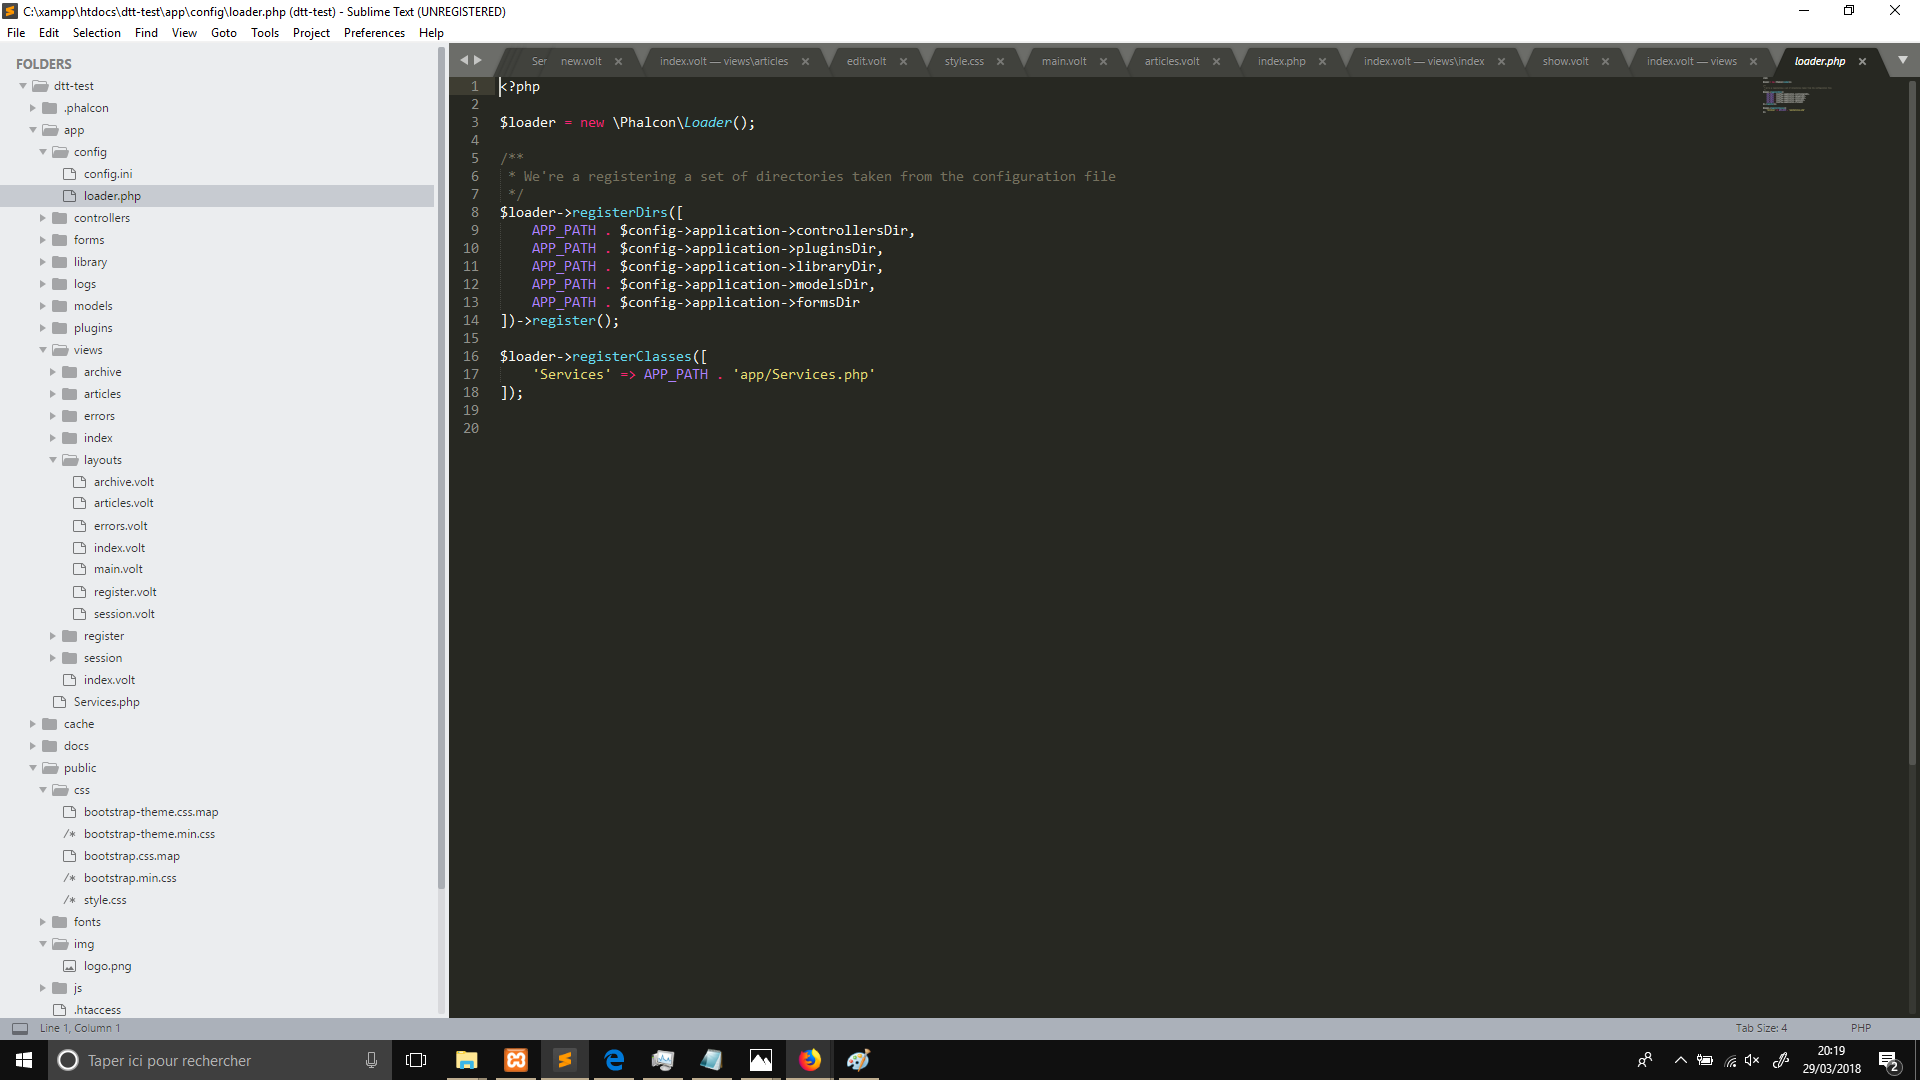Click the logo.png image file icon
Viewport: 1920px width, 1080px height.
coord(70,966)
